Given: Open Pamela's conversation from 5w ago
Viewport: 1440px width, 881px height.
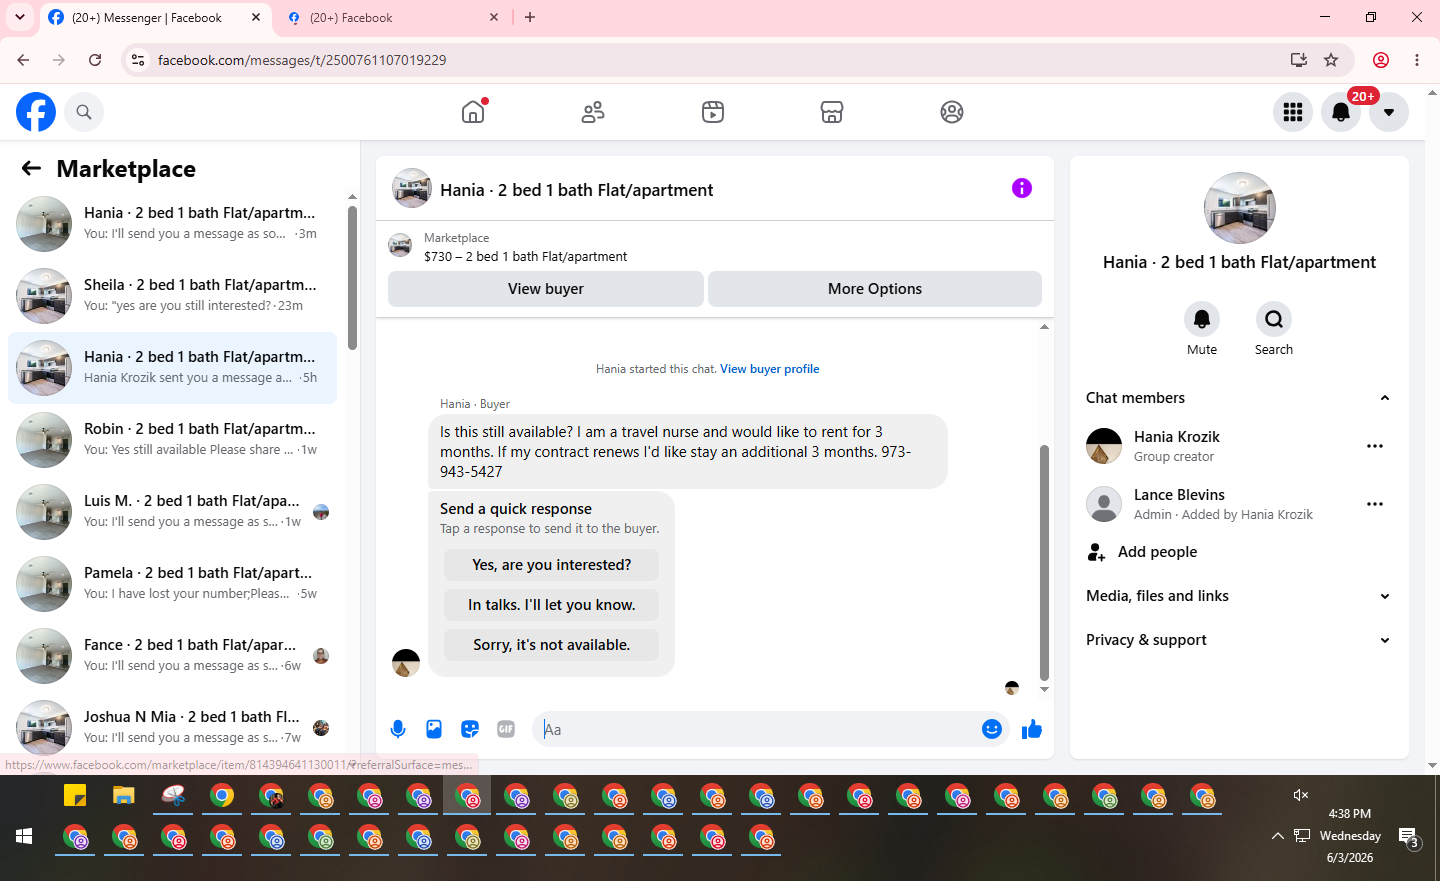Looking at the screenshot, I should (x=172, y=584).
